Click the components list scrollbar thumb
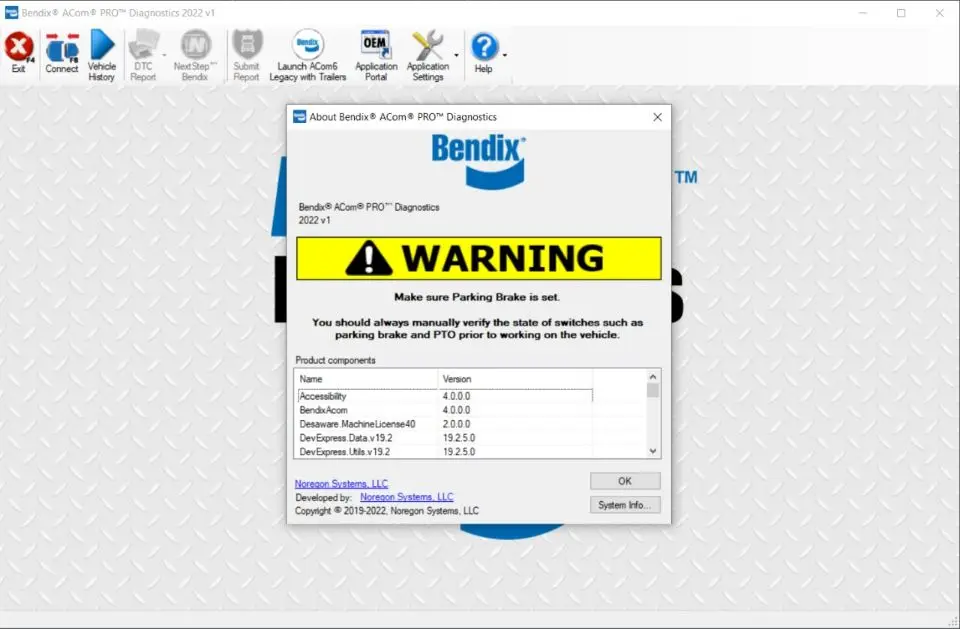 click(653, 390)
